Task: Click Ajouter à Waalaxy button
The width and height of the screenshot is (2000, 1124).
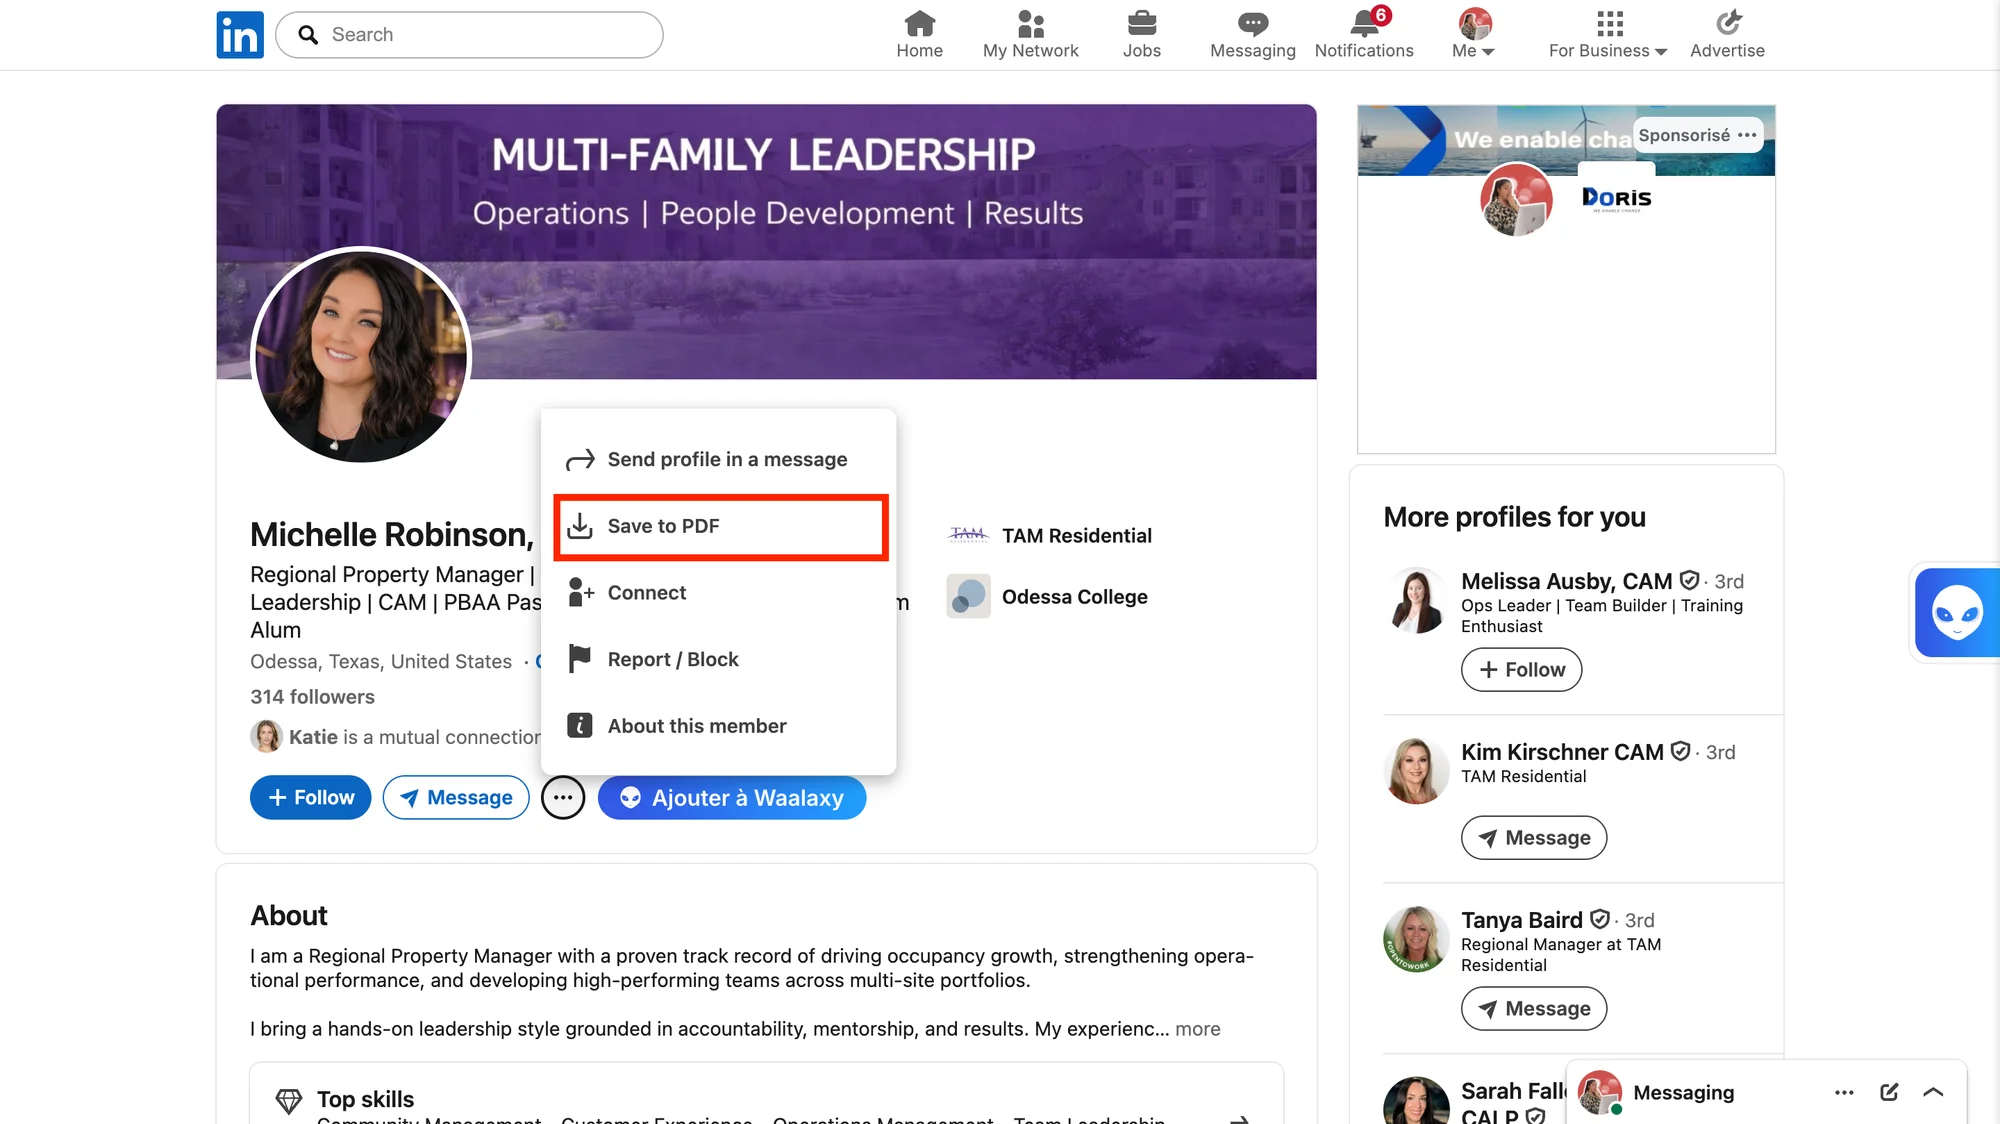Action: pos(732,798)
